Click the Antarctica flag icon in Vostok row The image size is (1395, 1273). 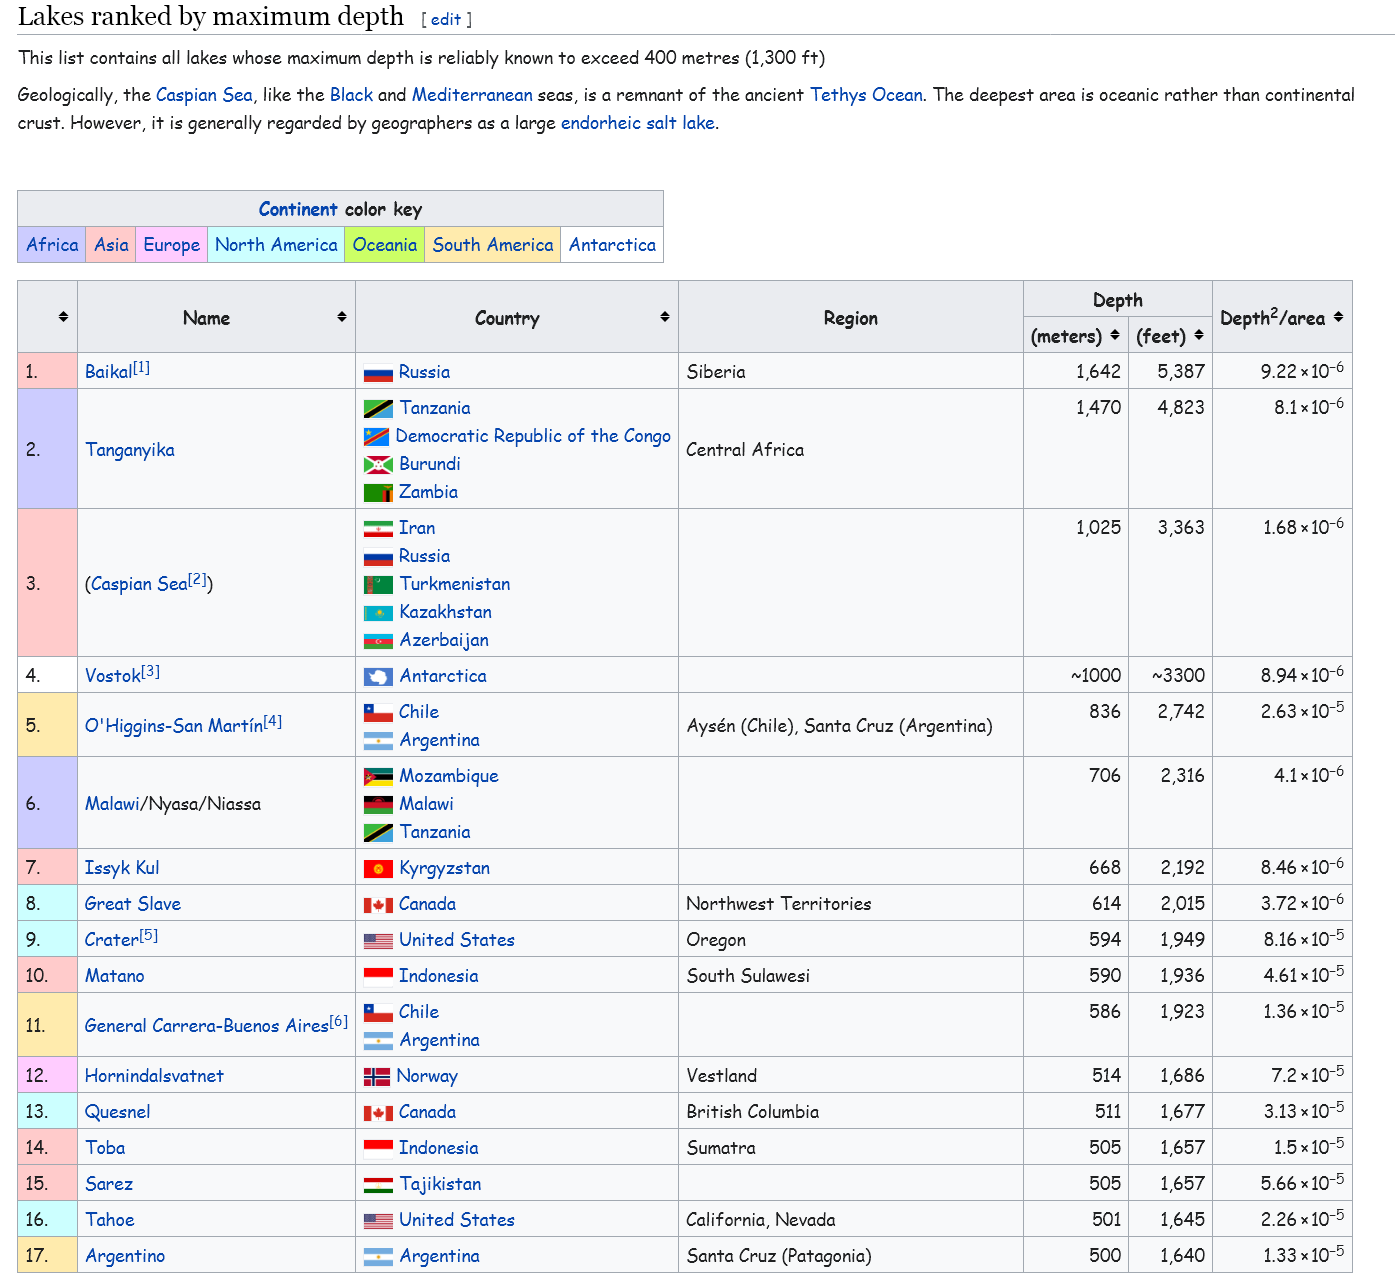378,677
